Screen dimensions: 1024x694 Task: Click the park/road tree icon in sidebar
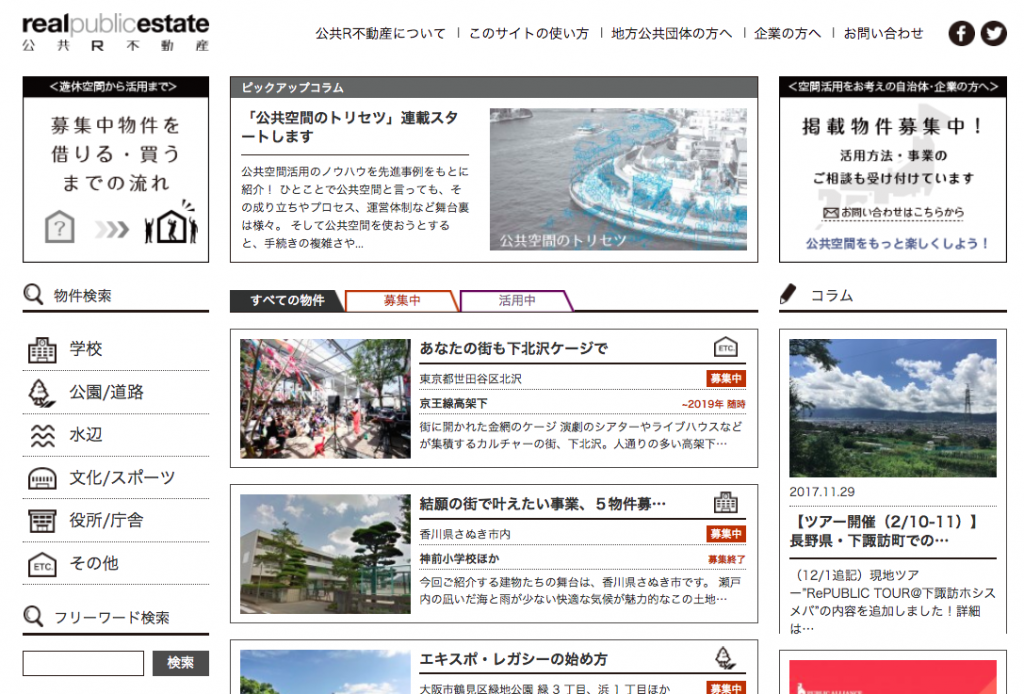42,393
